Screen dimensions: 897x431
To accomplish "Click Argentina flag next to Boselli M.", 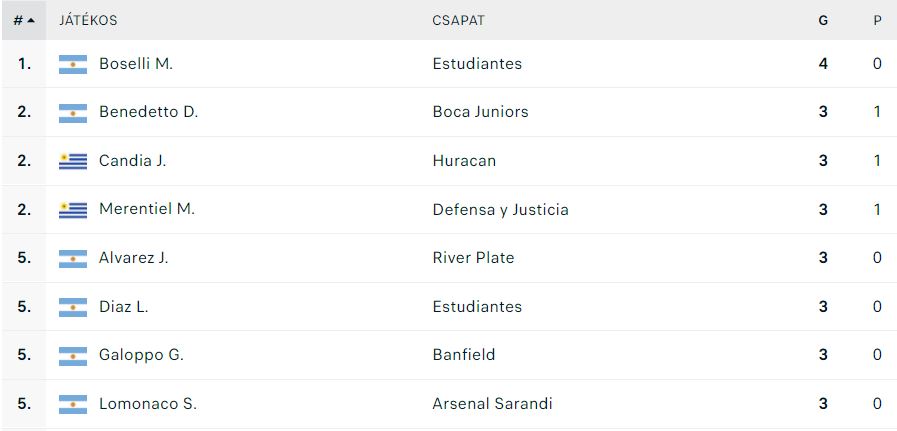I will (73, 64).
